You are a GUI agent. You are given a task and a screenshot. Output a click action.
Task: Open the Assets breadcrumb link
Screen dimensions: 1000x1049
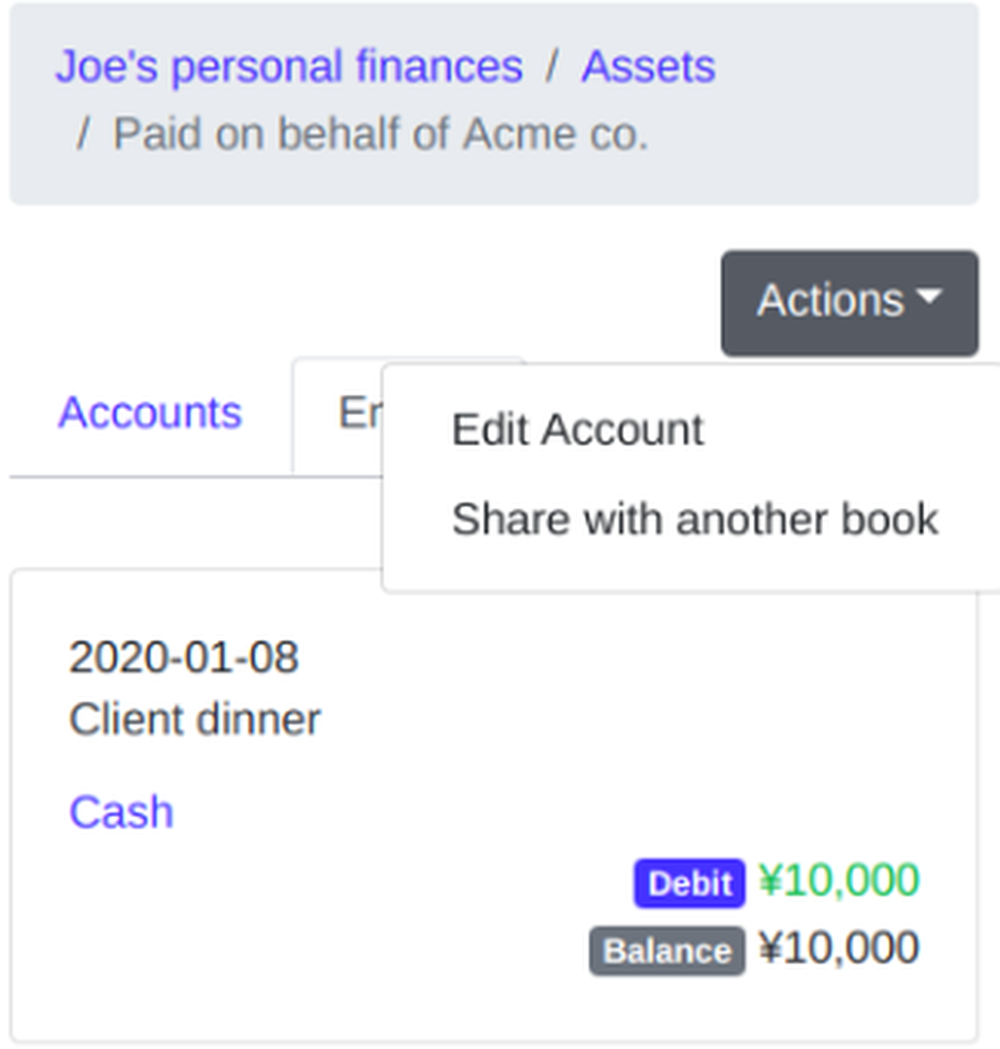(x=648, y=66)
